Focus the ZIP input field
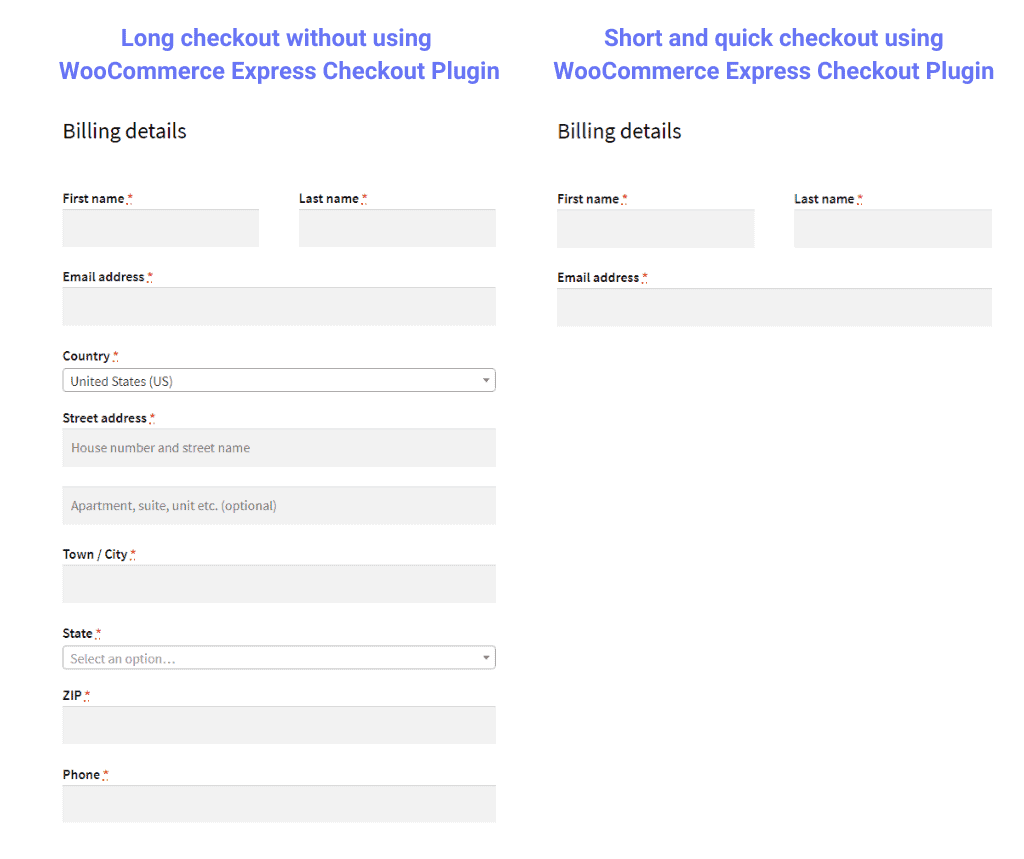 [x=279, y=725]
